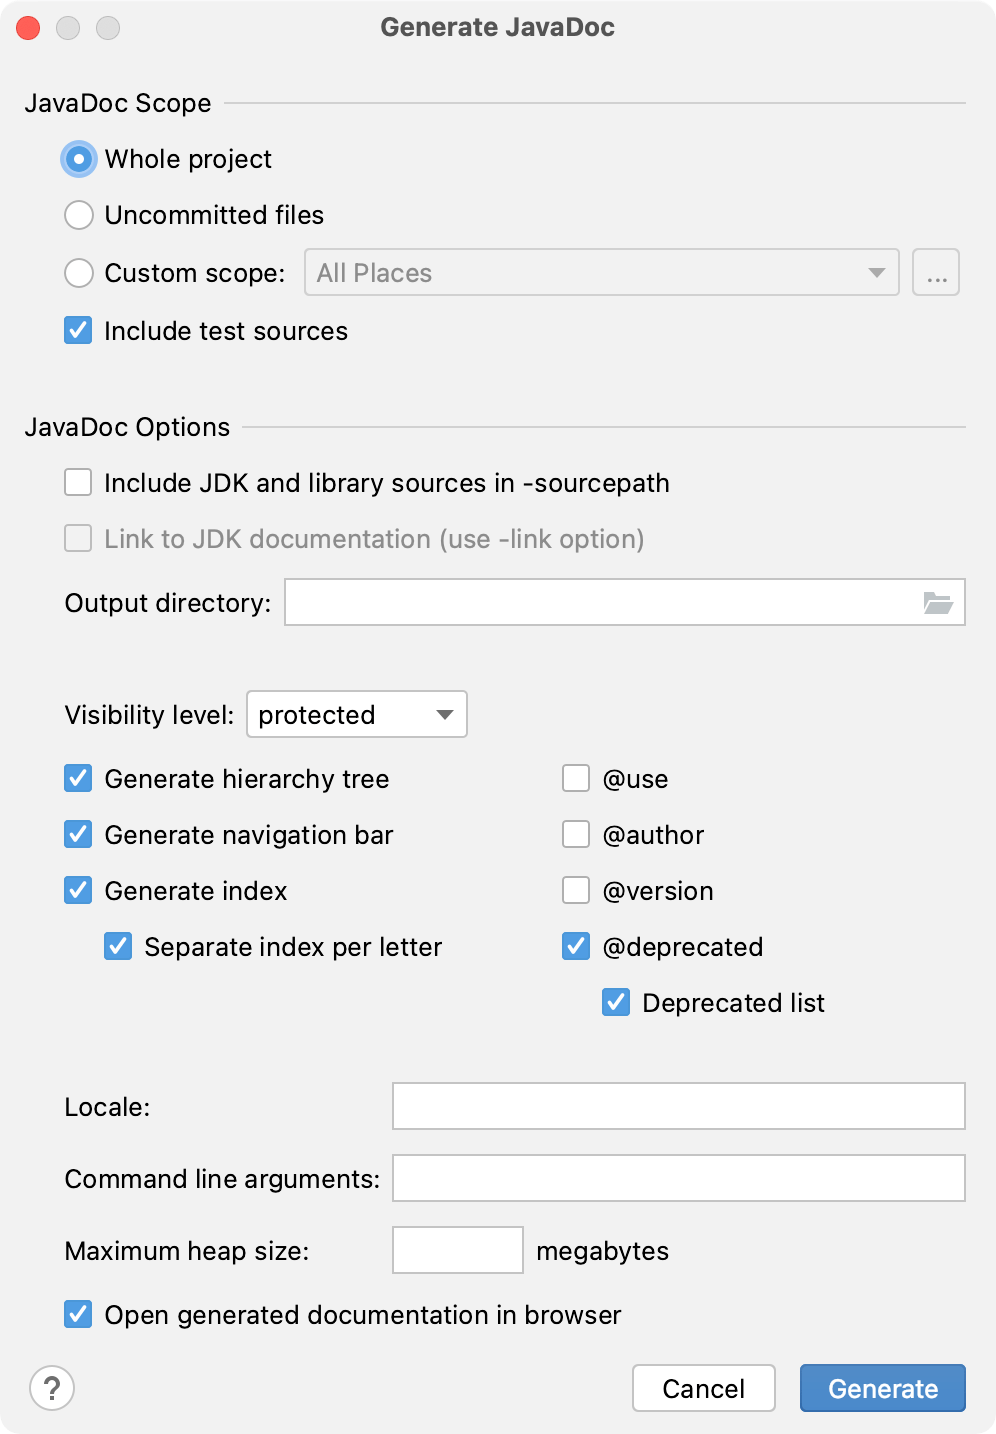996x1434 pixels.
Task: Click the Generate button
Action: tap(881, 1388)
